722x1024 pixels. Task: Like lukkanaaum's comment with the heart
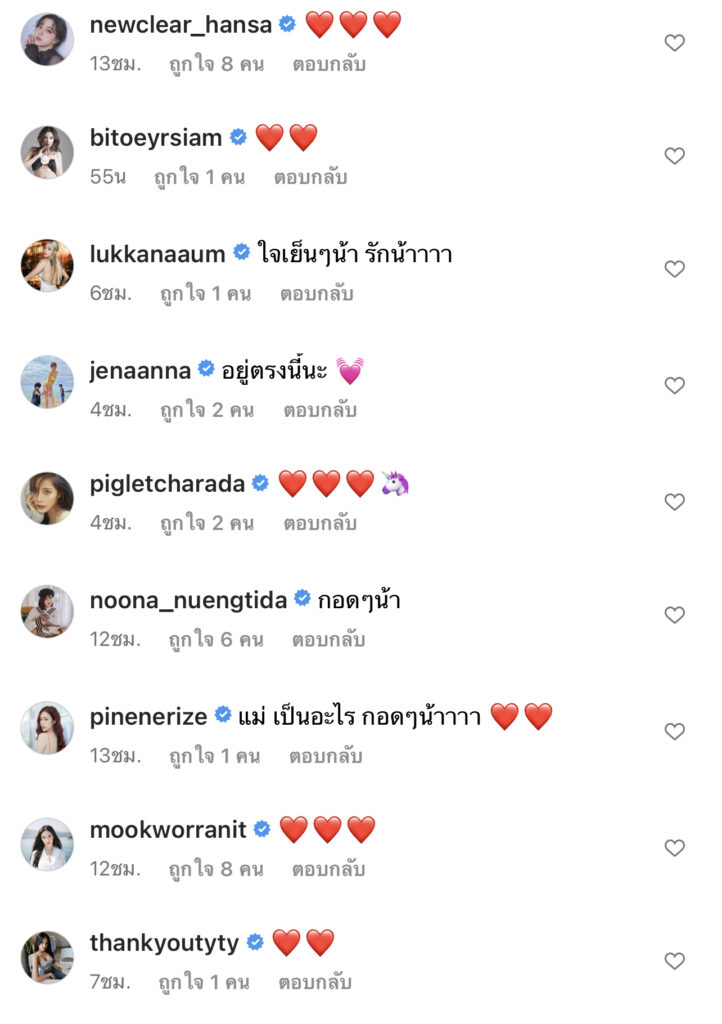tap(675, 269)
